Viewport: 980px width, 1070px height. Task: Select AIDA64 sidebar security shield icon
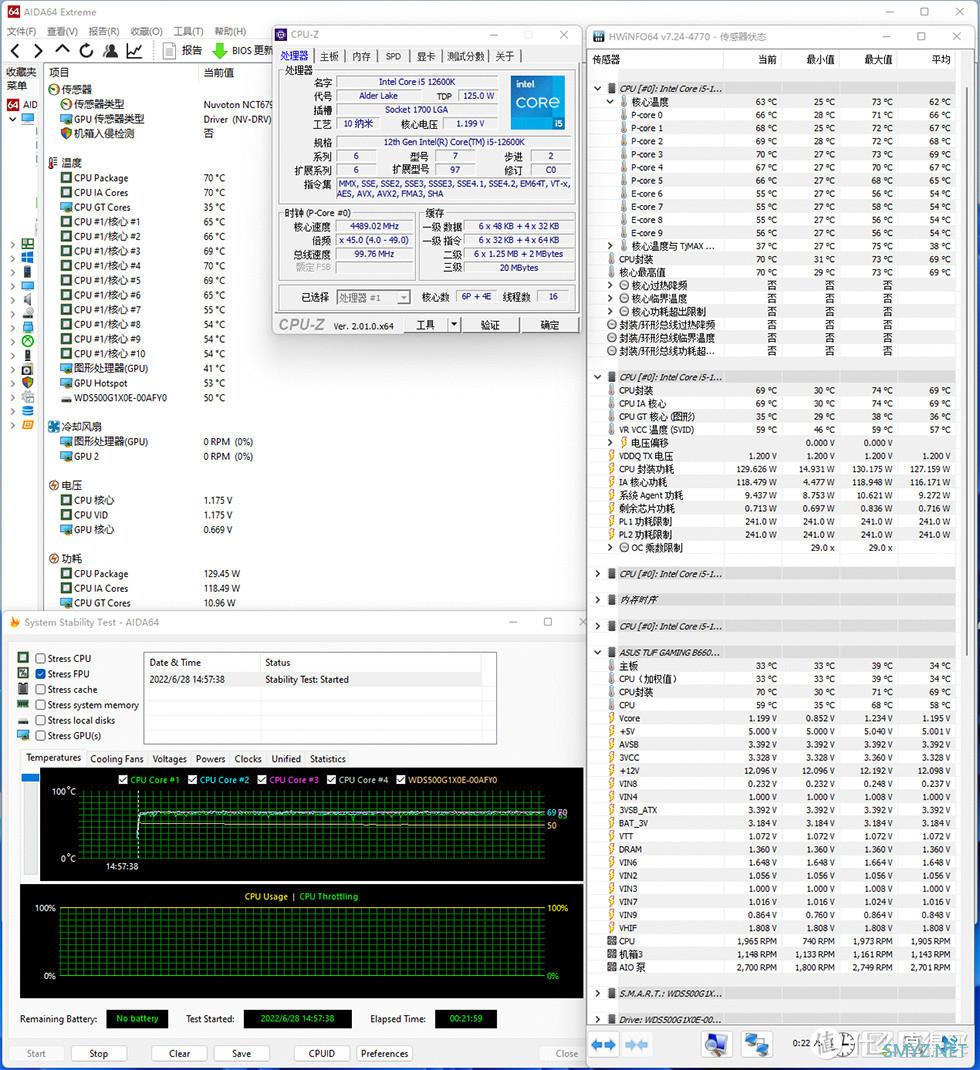(x=27, y=383)
